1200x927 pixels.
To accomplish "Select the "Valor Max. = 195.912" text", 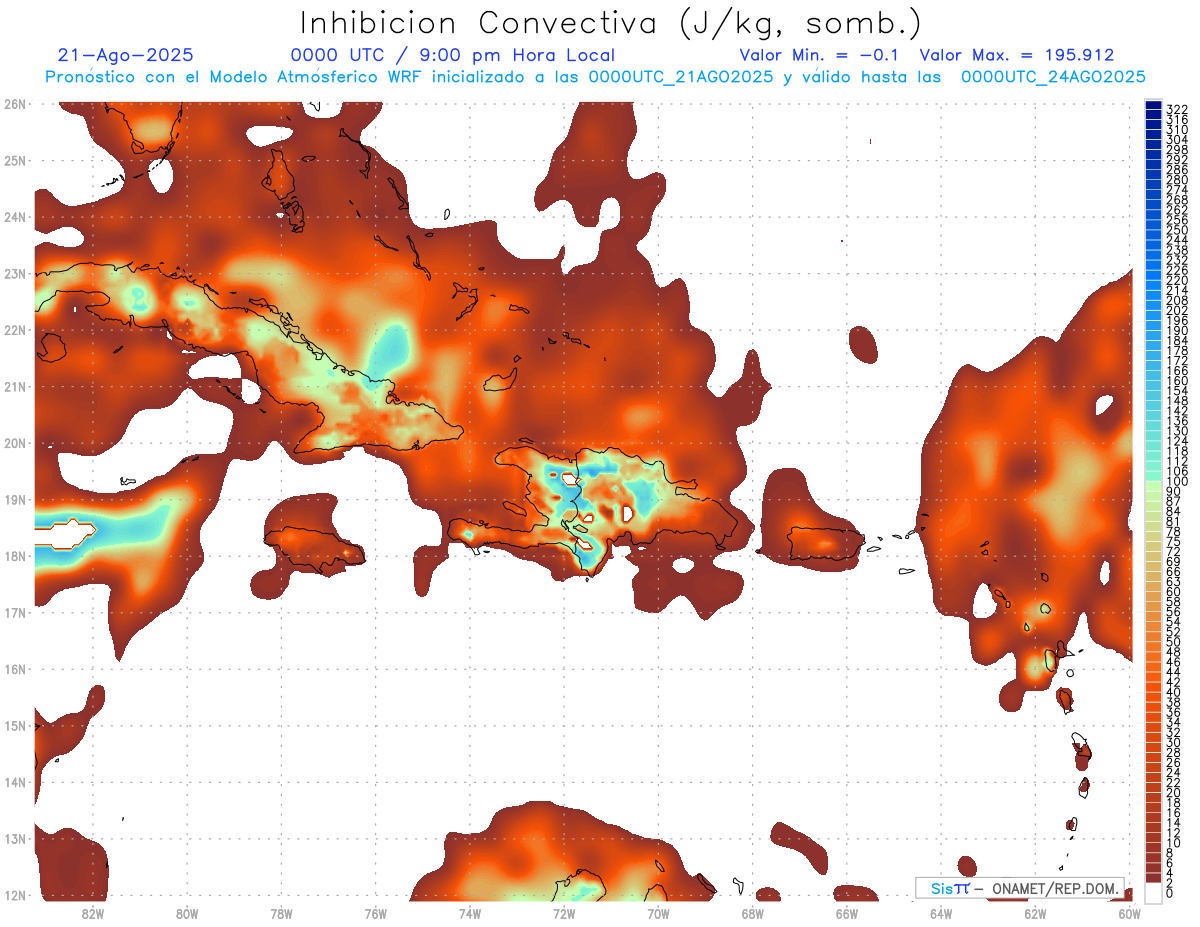I will click(1017, 56).
